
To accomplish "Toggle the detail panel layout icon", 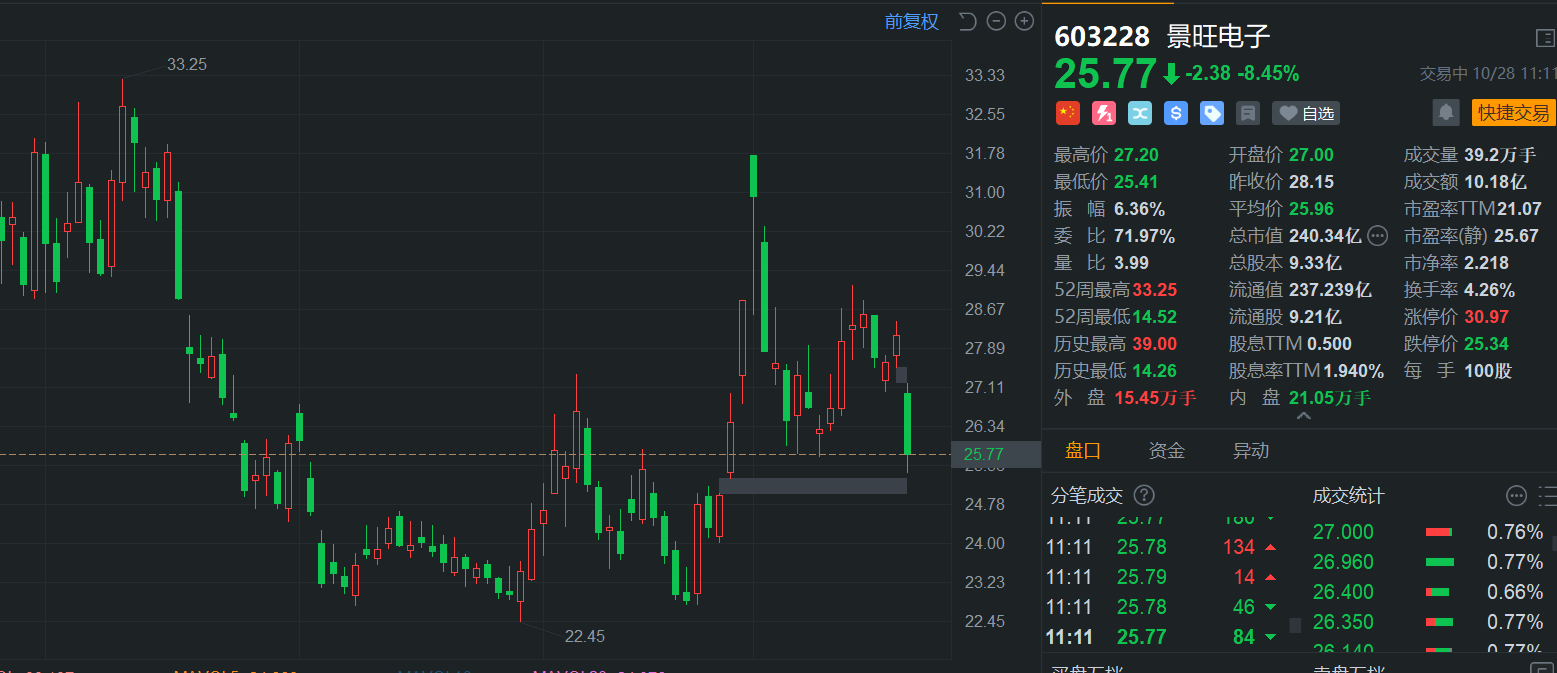I will tap(1545, 38).
